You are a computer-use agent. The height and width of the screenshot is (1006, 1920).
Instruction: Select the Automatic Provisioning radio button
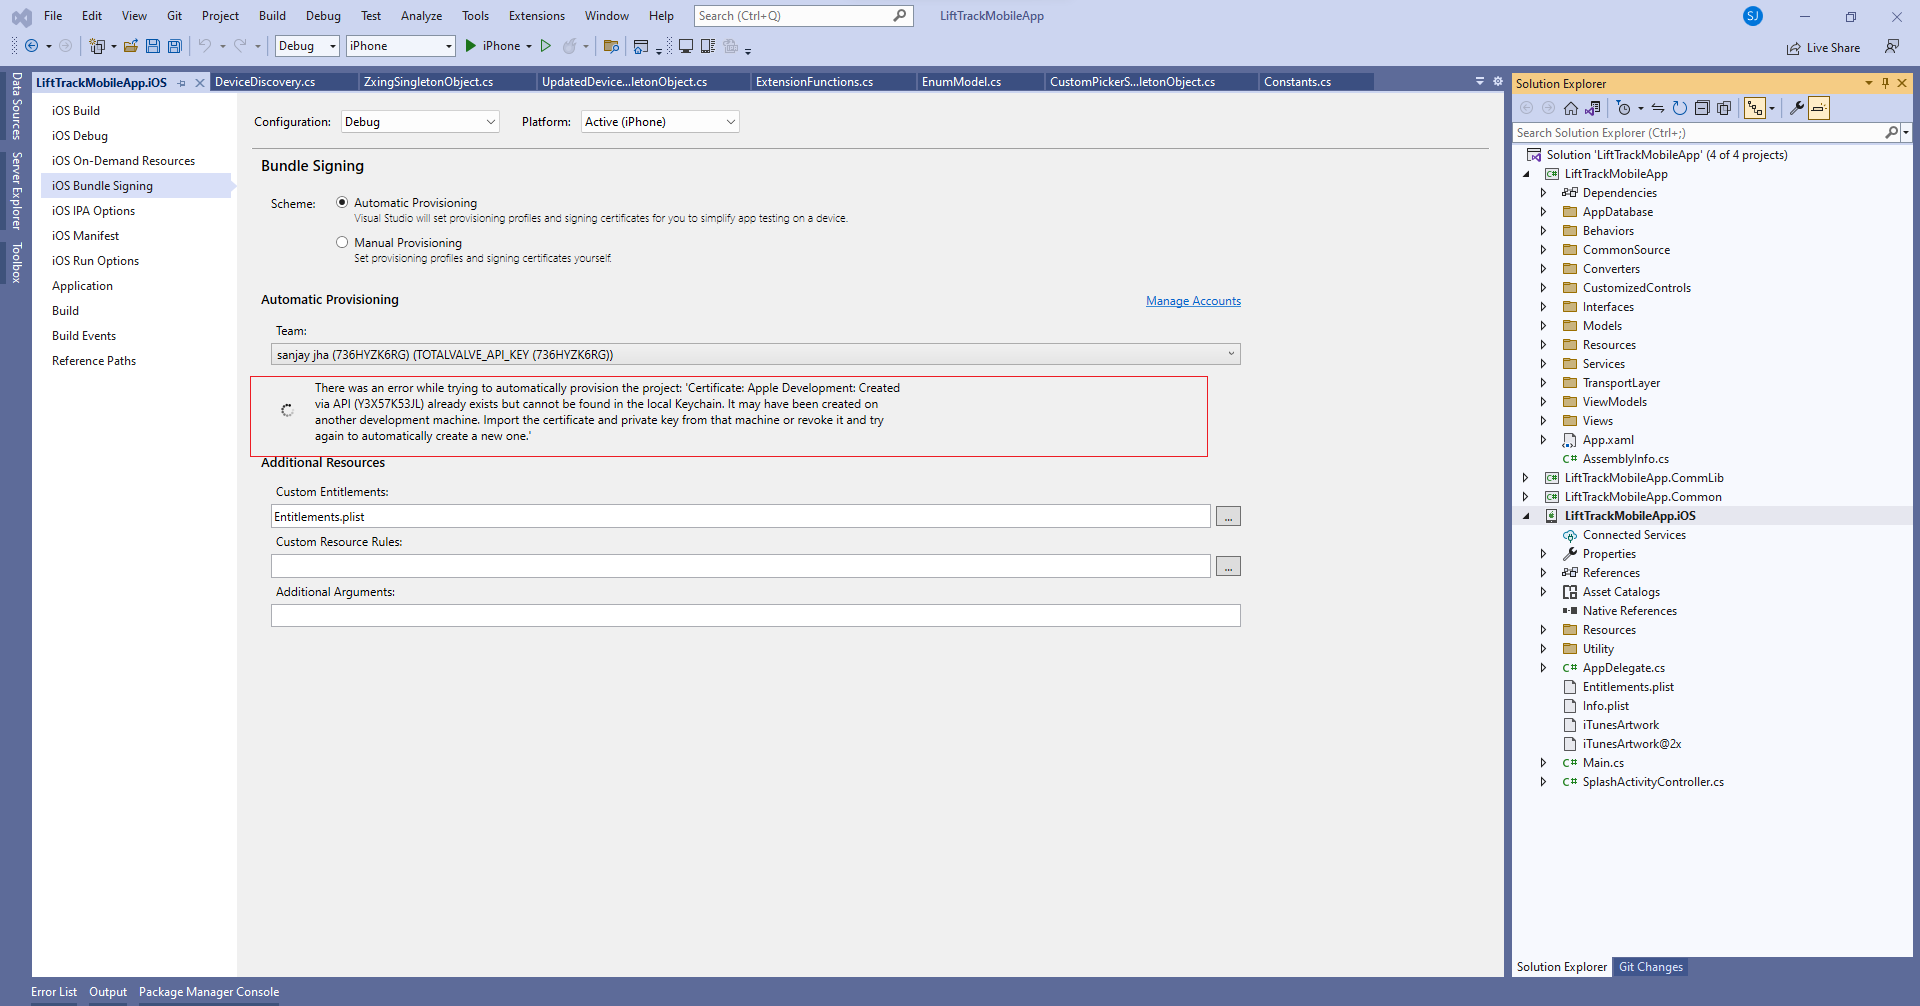[x=341, y=201]
